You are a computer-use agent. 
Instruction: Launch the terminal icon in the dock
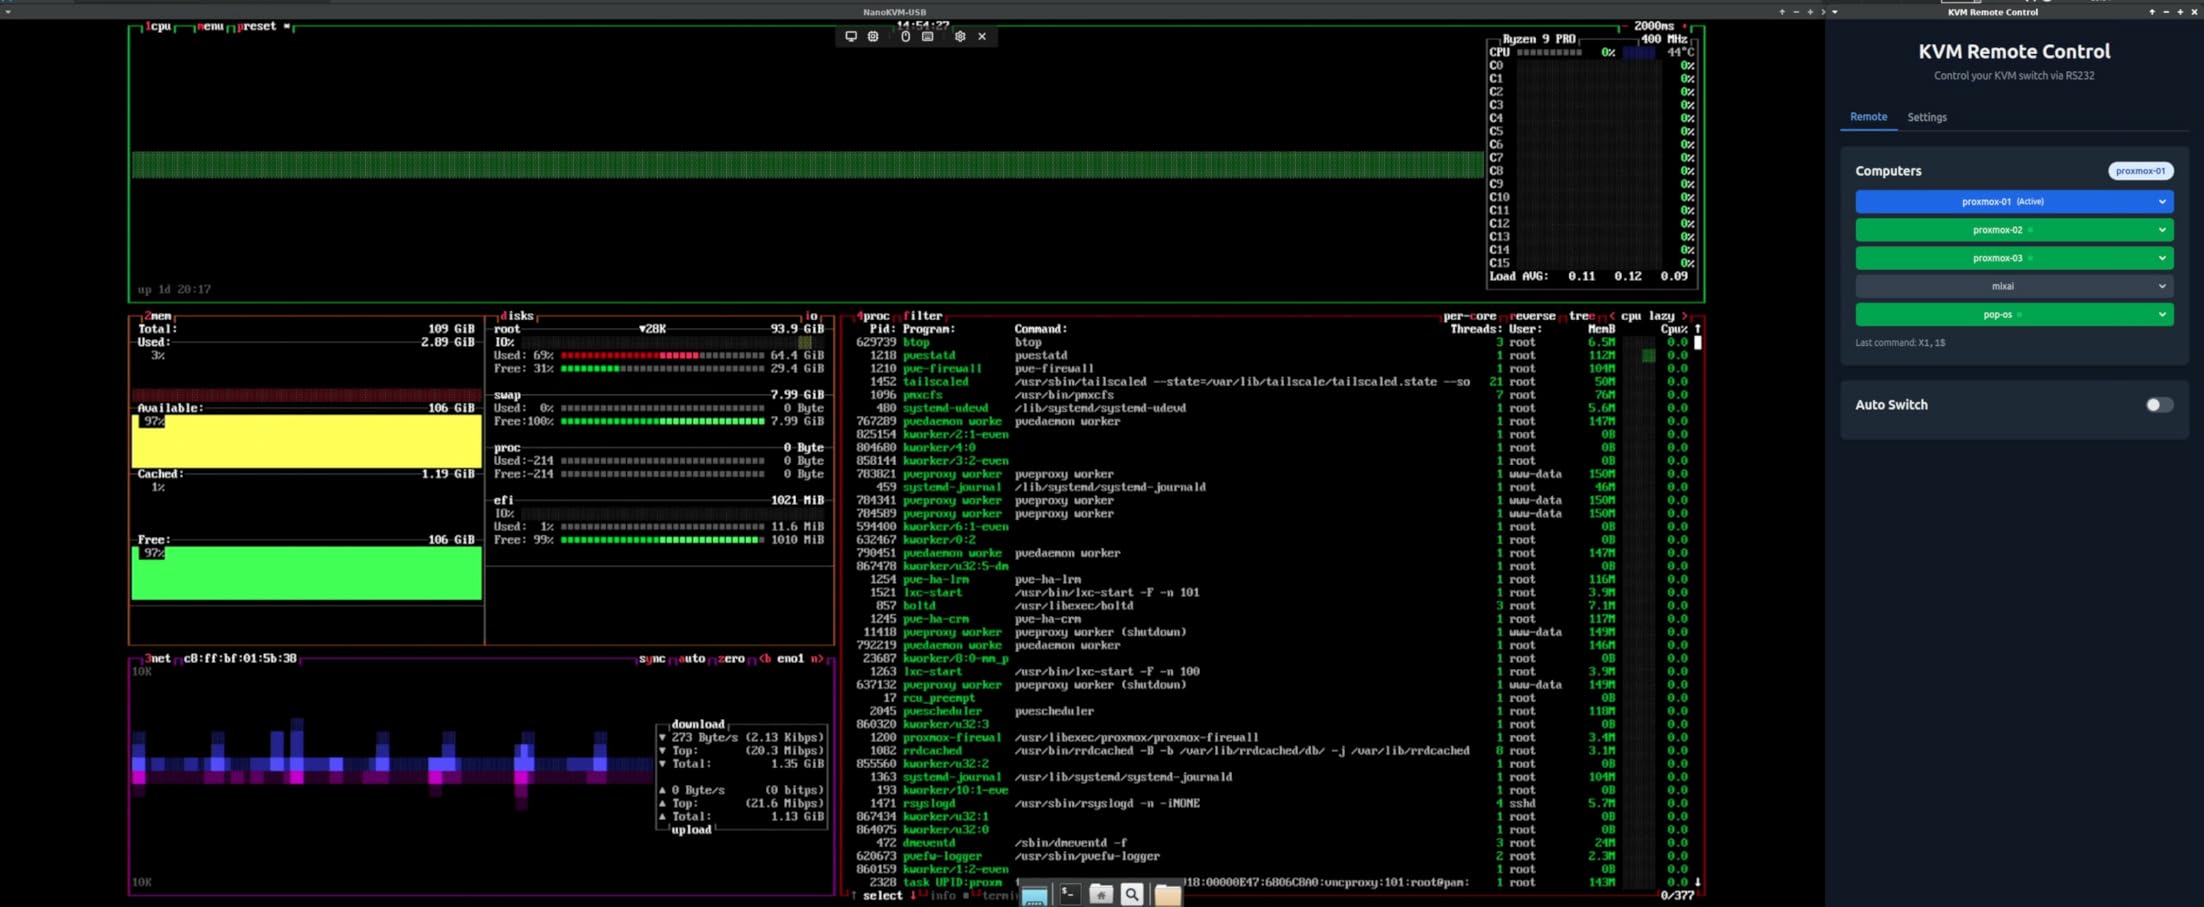1069,894
